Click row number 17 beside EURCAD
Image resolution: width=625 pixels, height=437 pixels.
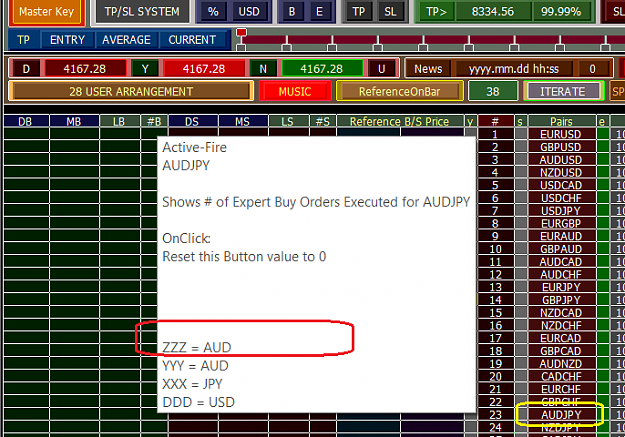(x=495, y=338)
